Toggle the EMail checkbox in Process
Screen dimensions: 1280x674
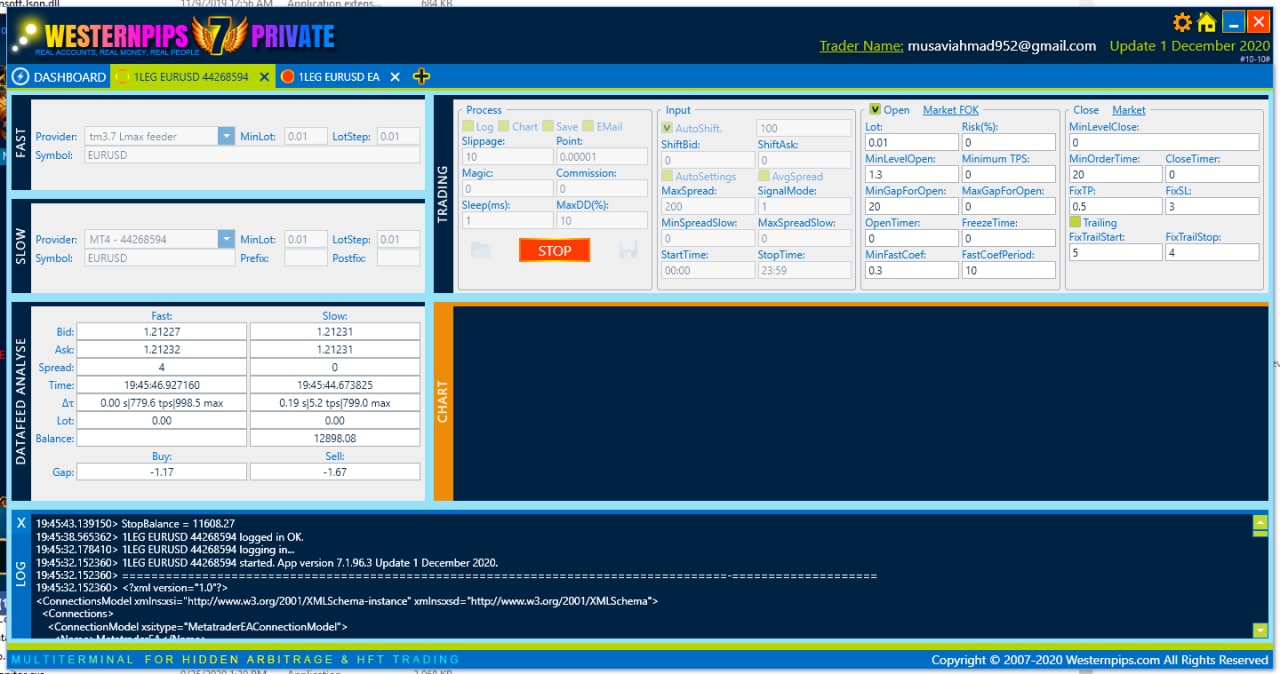588,126
